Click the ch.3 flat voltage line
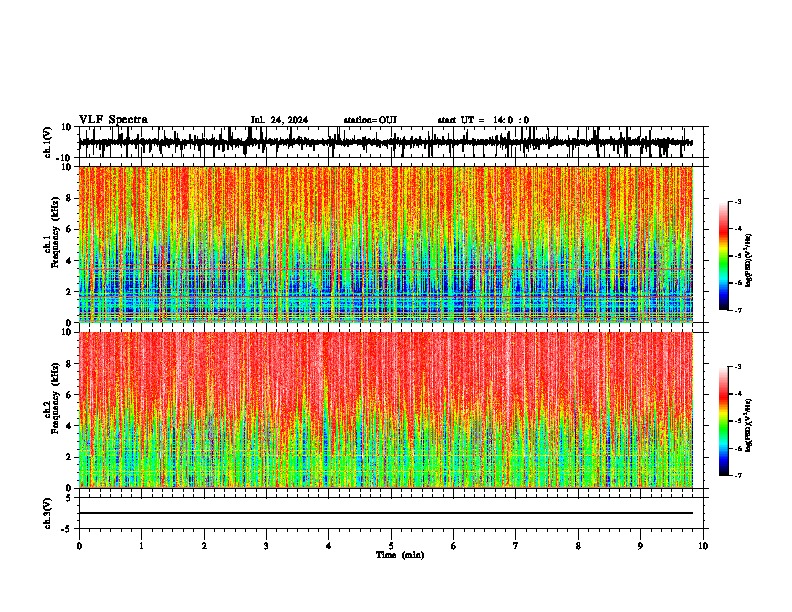792x612 pixels. (386, 513)
